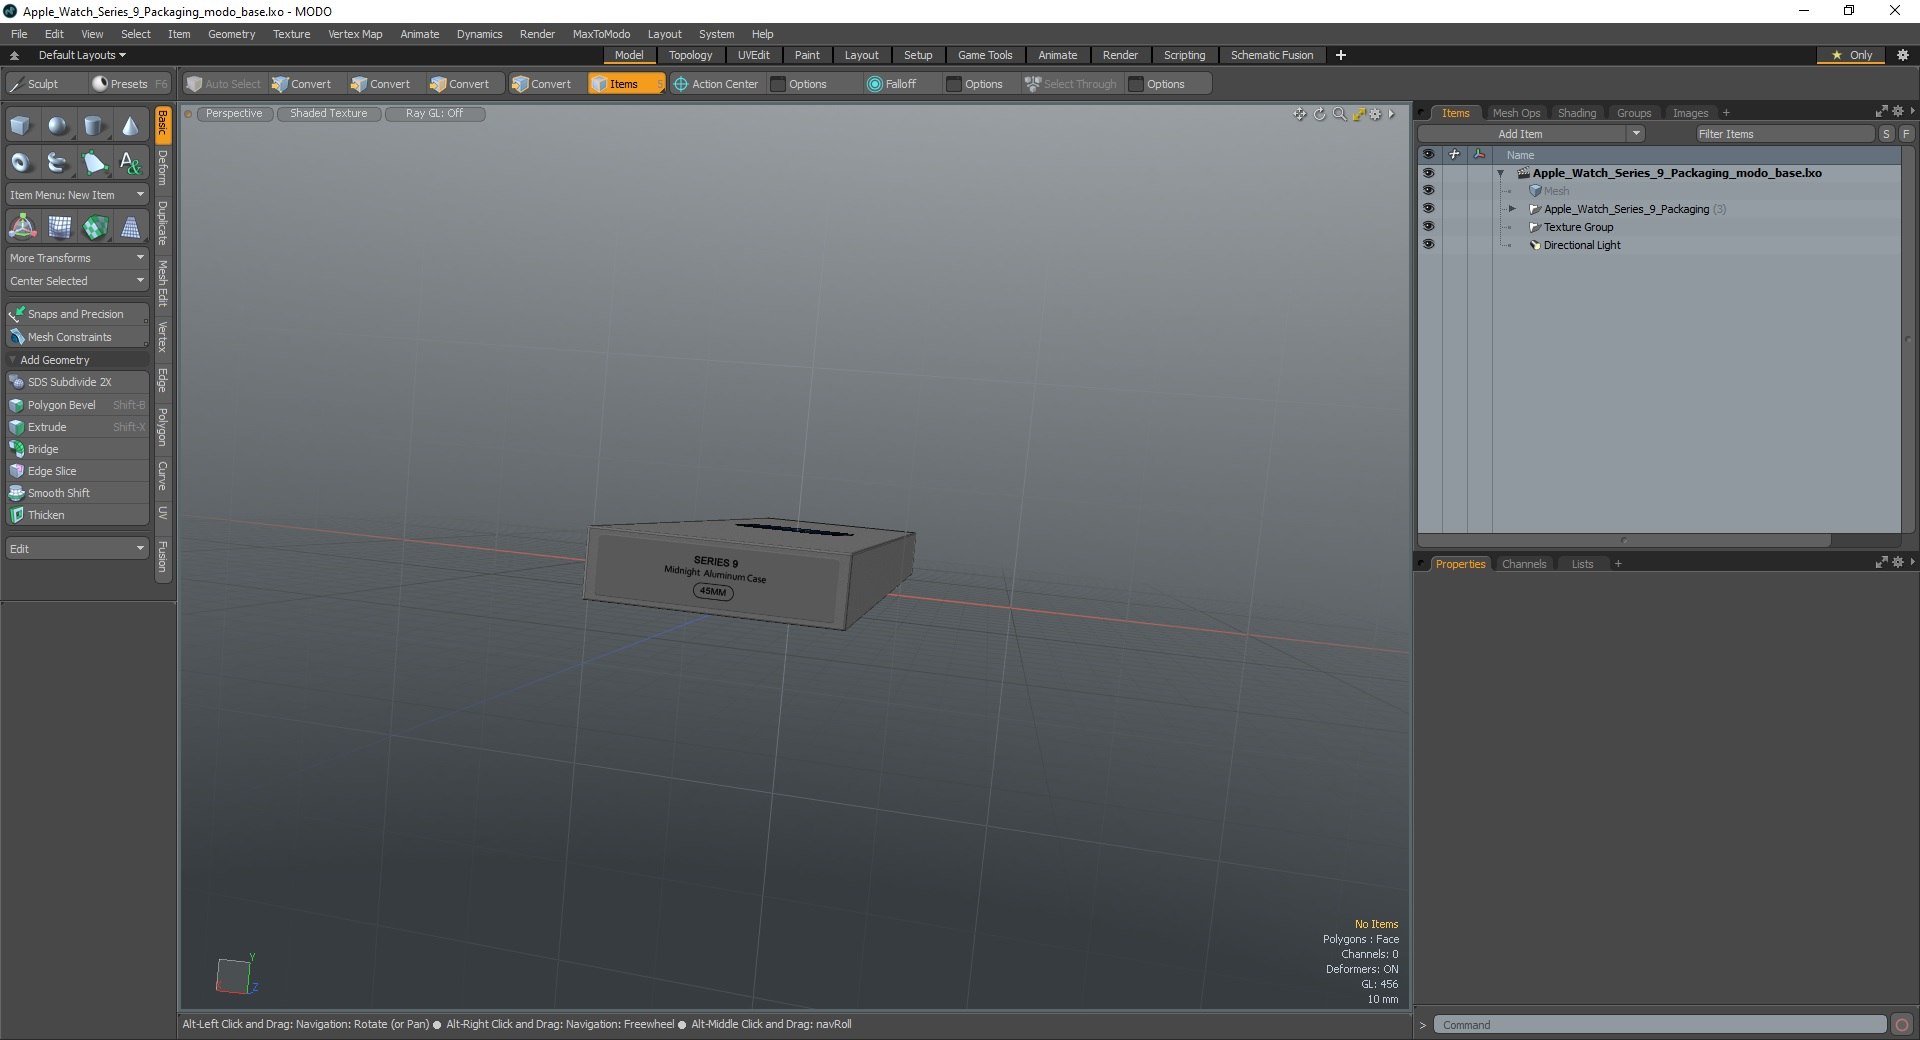The height and width of the screenshot is (1040, 1920).
Task: Click the Properties panel expand arrows icon
Action: [x=1881, y=563]
